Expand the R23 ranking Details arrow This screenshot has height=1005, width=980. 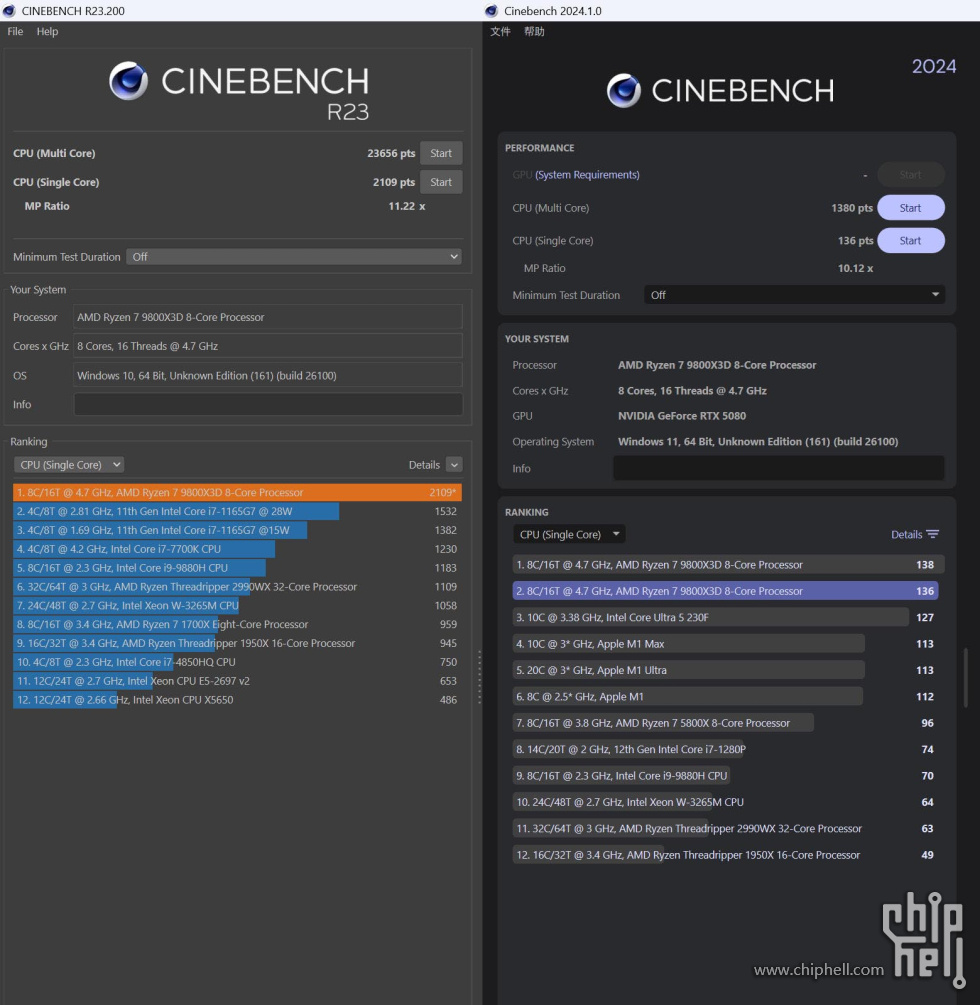pos(454,465)
